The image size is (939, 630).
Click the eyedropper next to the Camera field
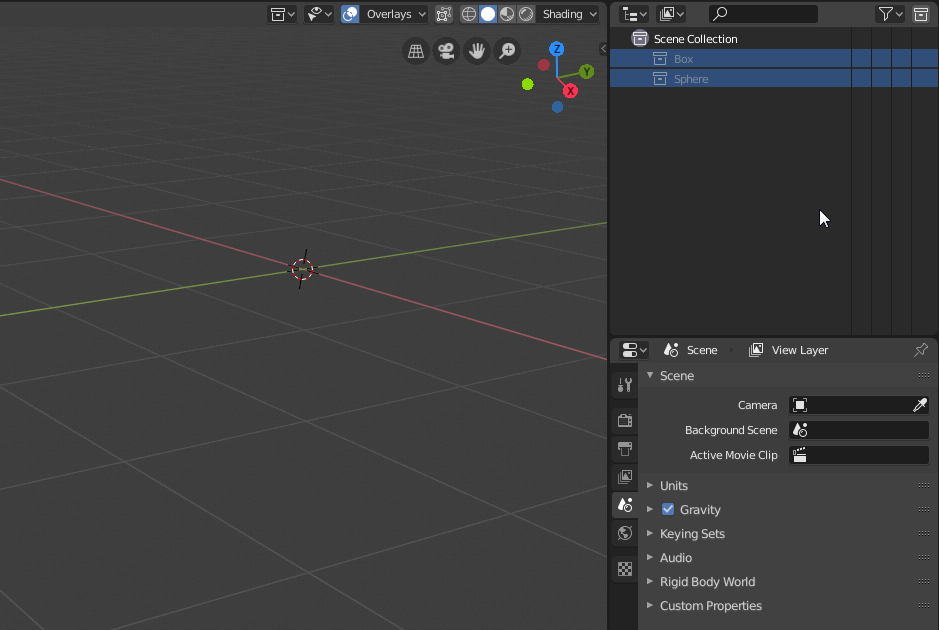[x=920, y=405]
